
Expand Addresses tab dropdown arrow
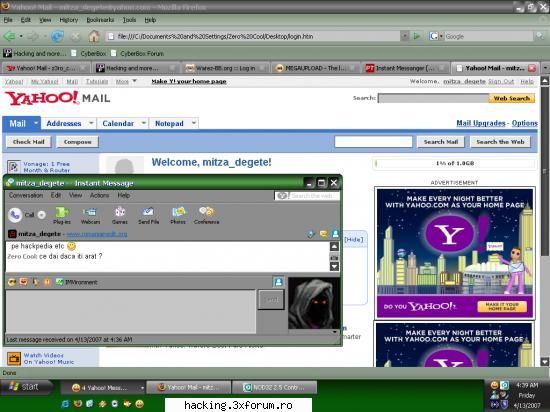click(91, 123)
